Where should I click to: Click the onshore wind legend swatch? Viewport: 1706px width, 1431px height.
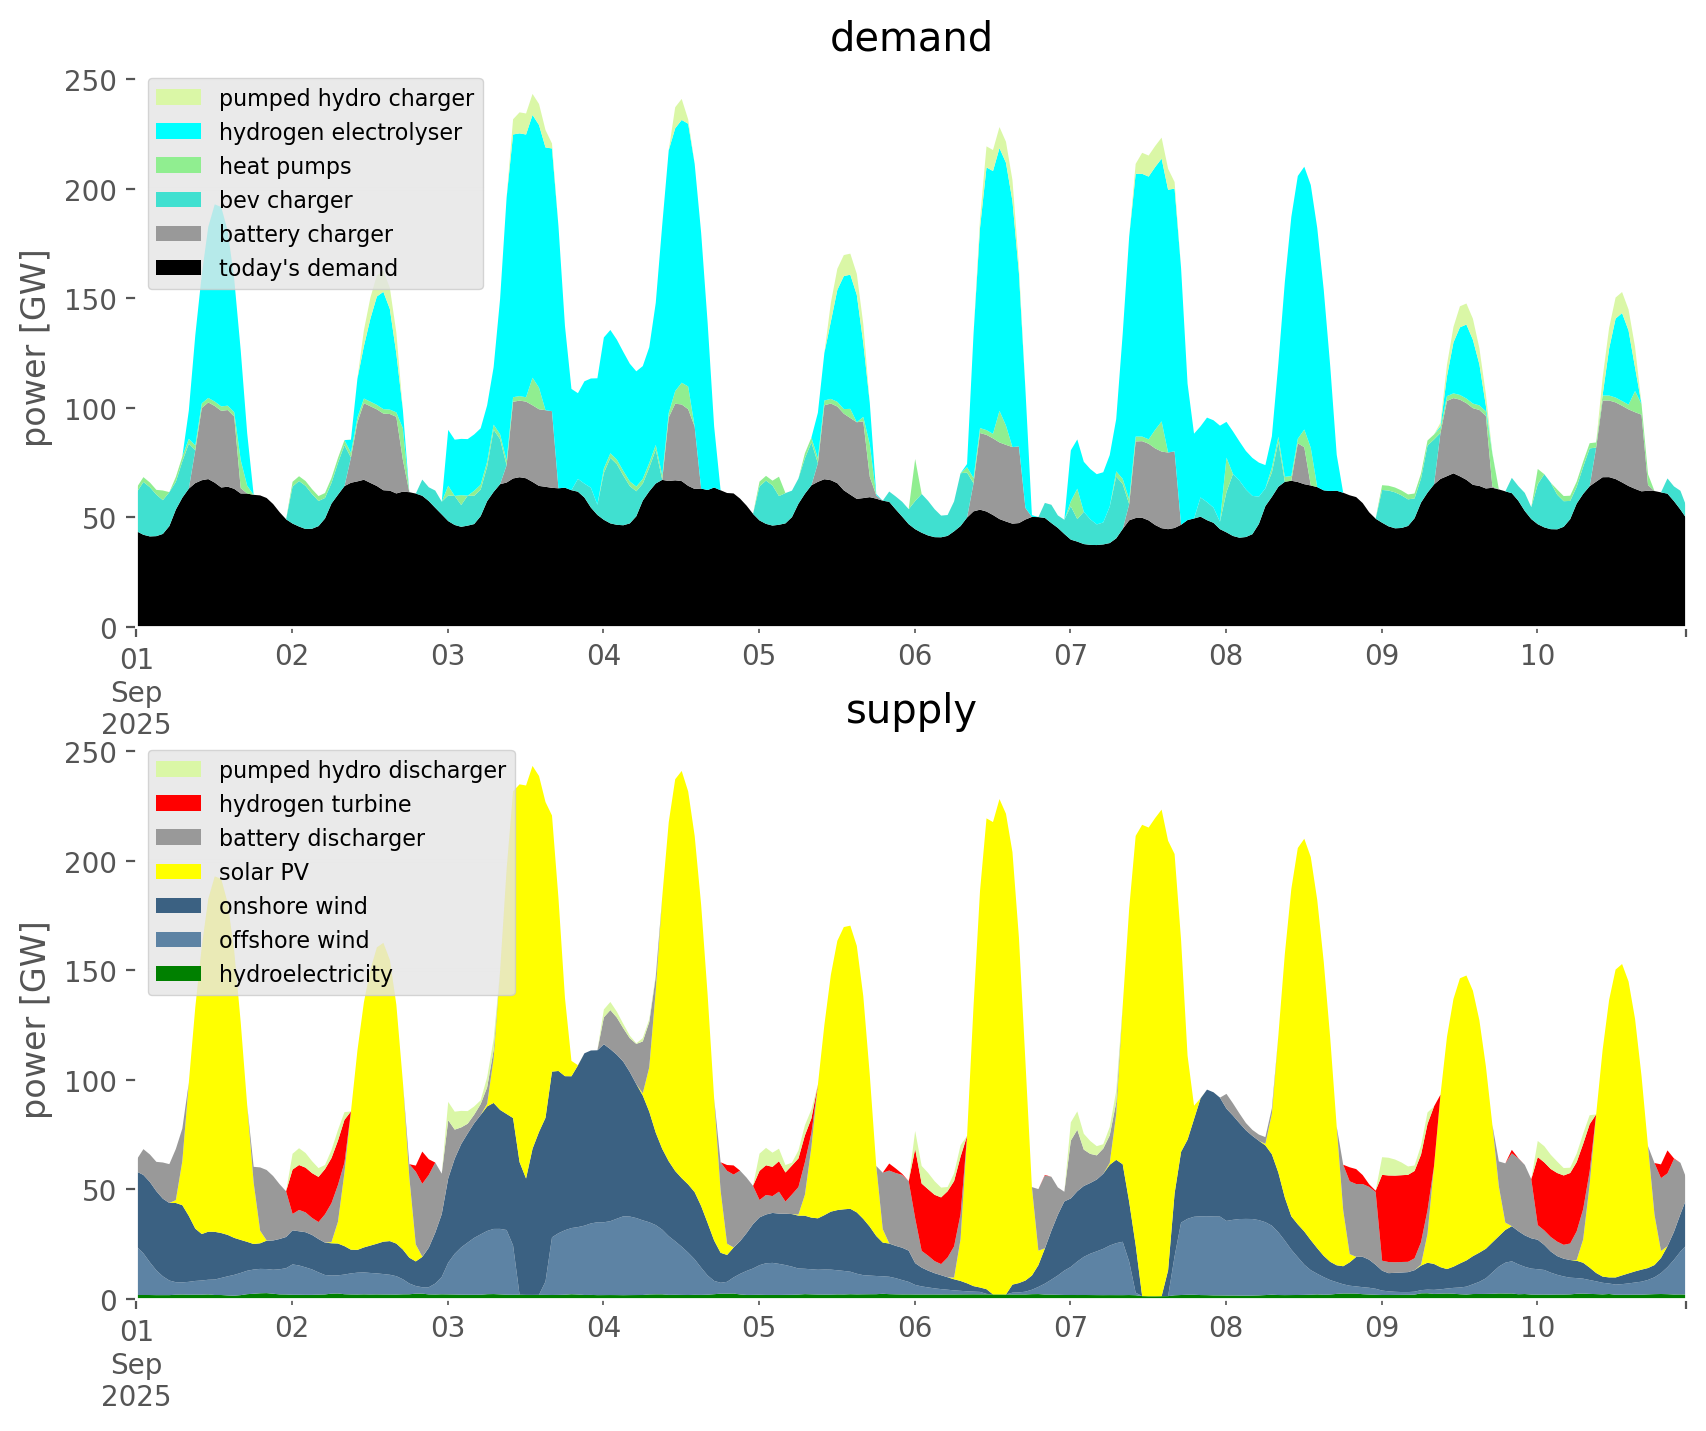point(179,906)
